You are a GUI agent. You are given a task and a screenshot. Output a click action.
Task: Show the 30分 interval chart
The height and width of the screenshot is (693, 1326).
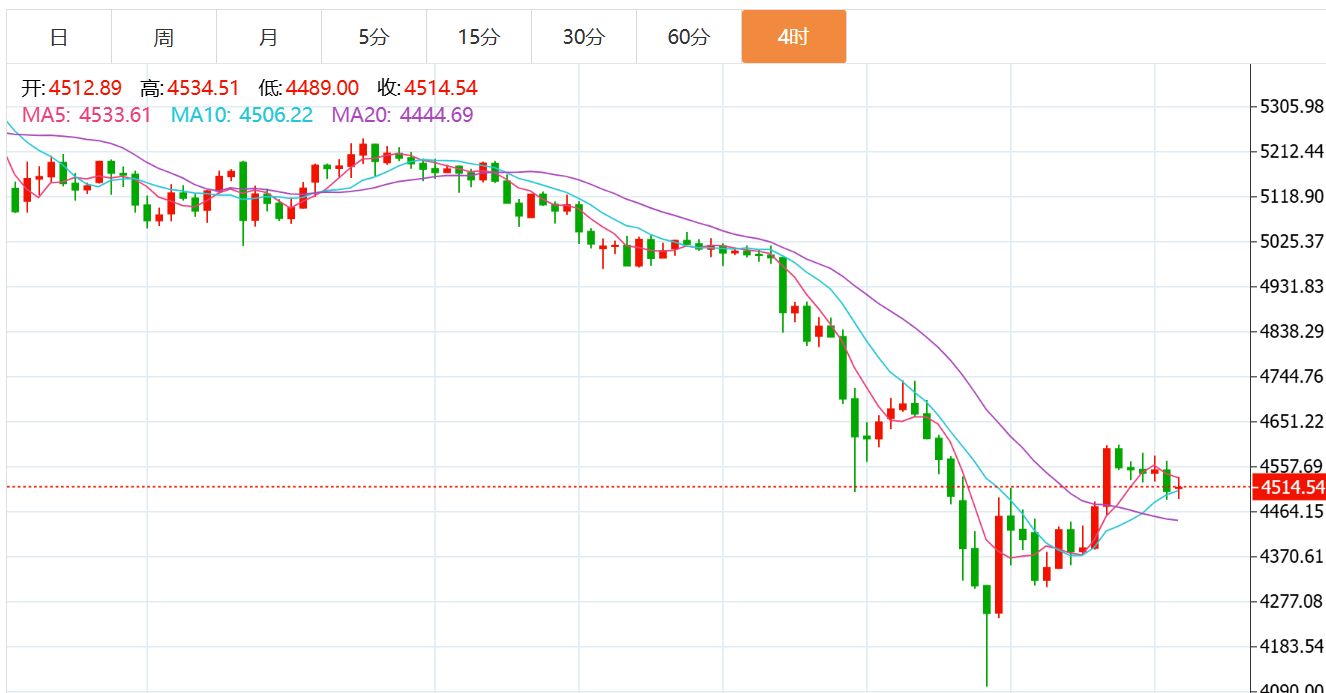[x=583, y=37]
